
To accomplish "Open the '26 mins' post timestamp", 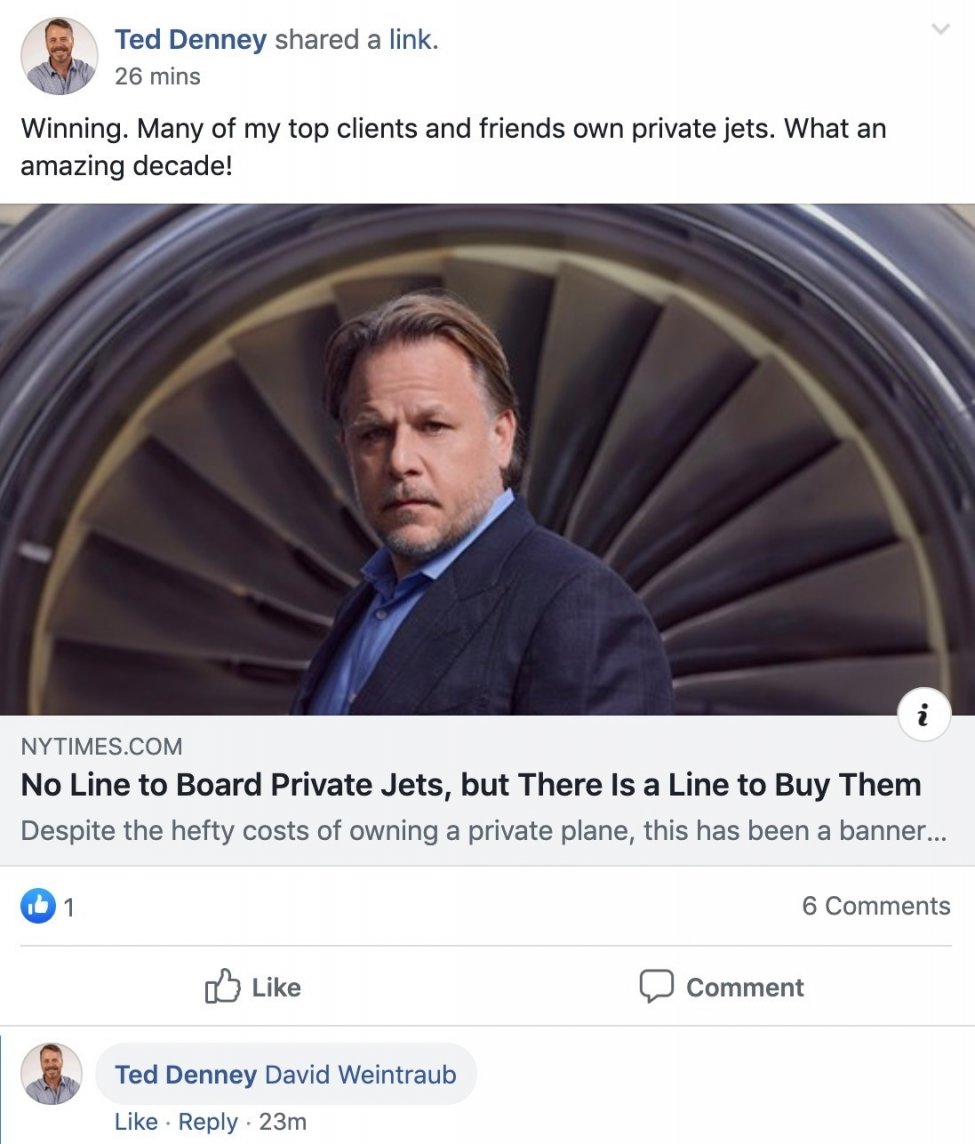I will (157, 76).
